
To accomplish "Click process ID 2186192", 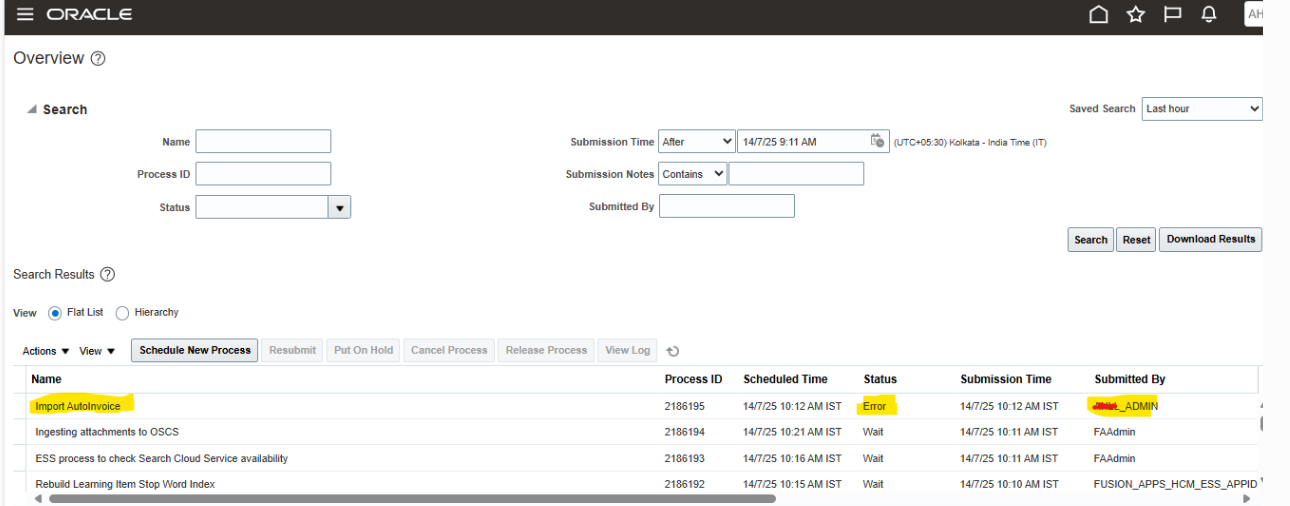I will (x=685, y=484).
